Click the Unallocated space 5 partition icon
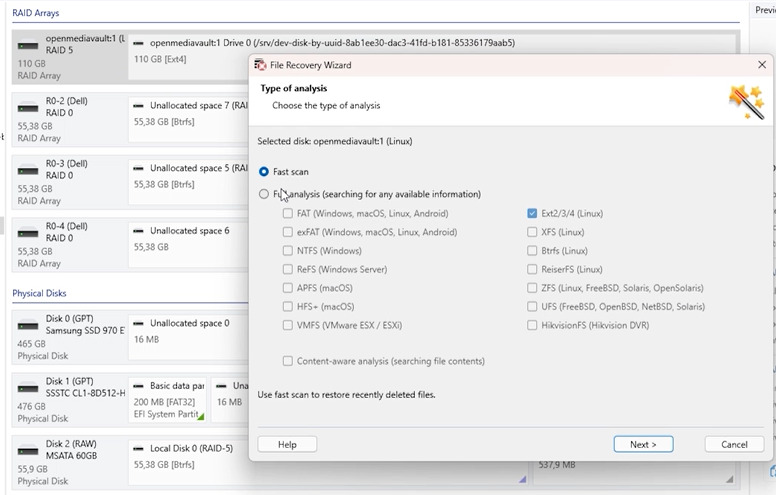The image size is (776, 495). pyautogui.click(x=139, y=169)
